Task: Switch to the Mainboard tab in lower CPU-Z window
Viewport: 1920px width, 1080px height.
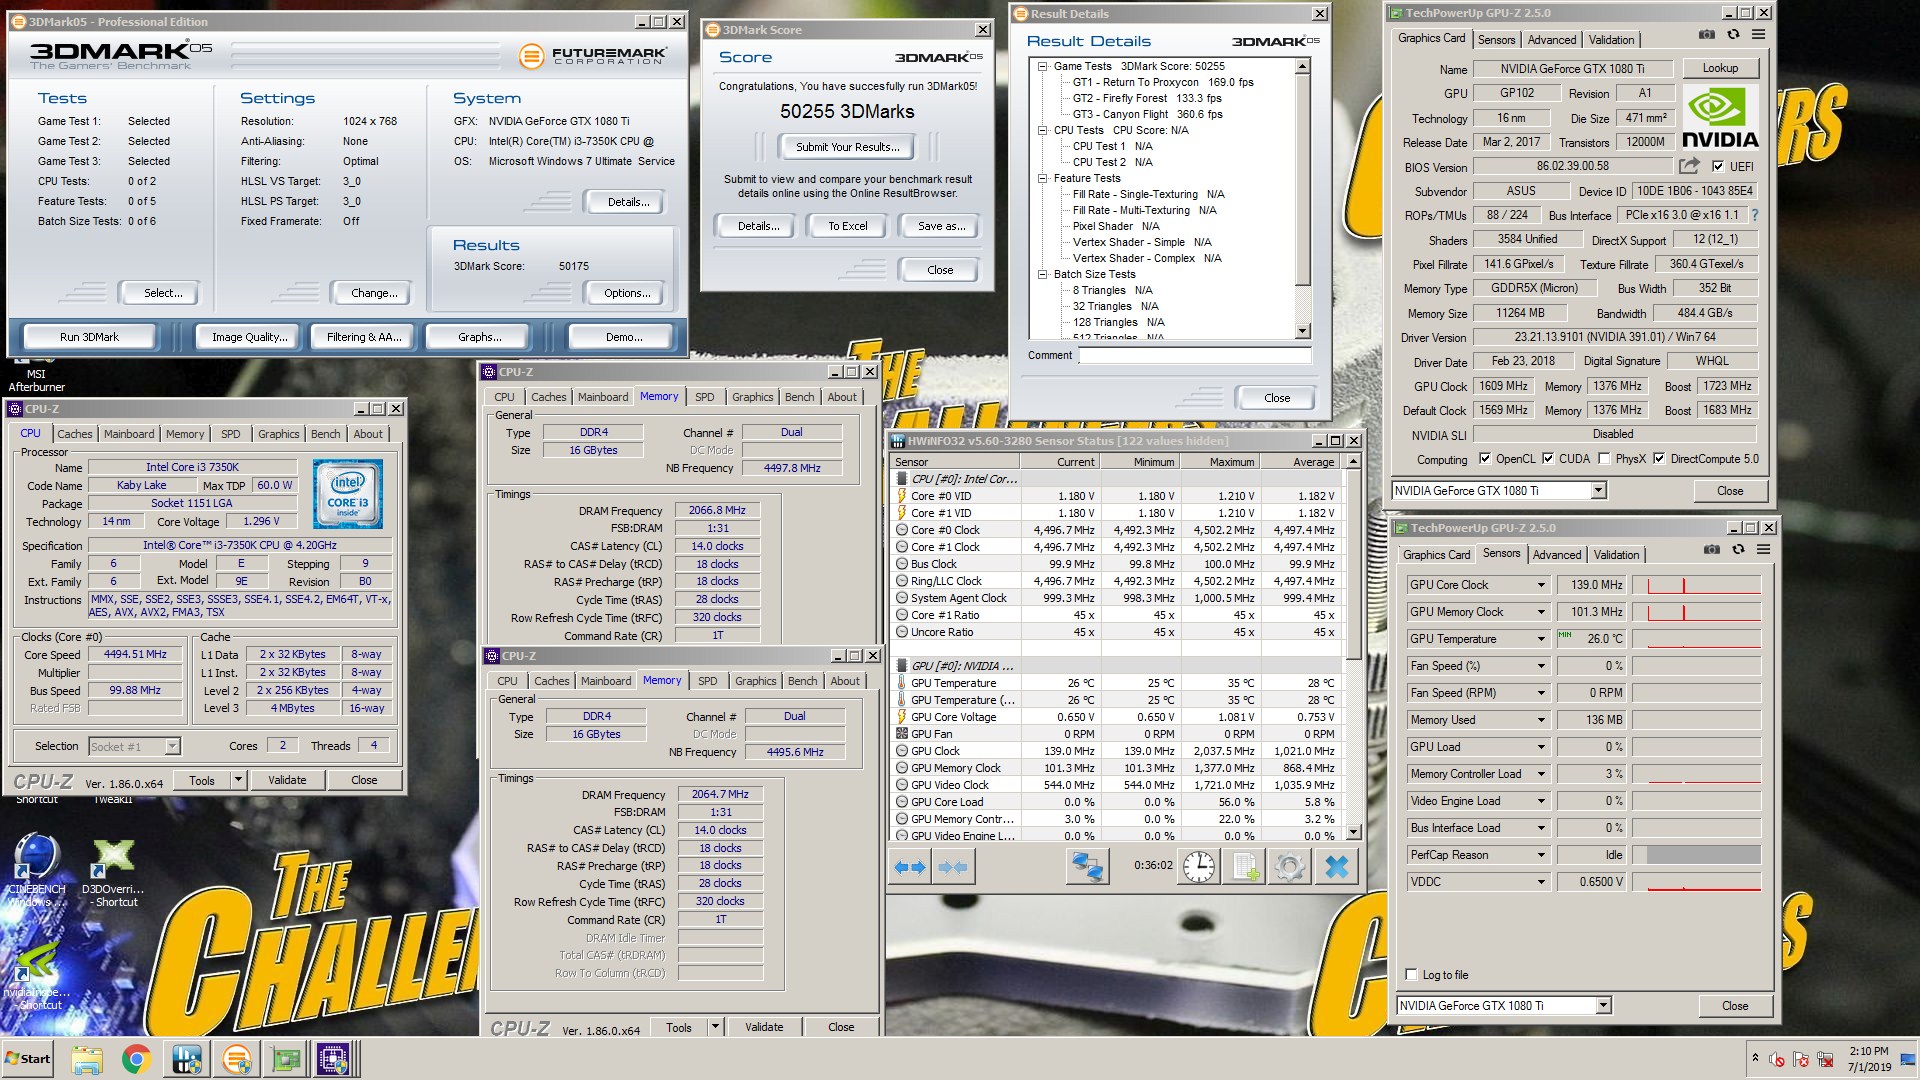Action: 606,681
